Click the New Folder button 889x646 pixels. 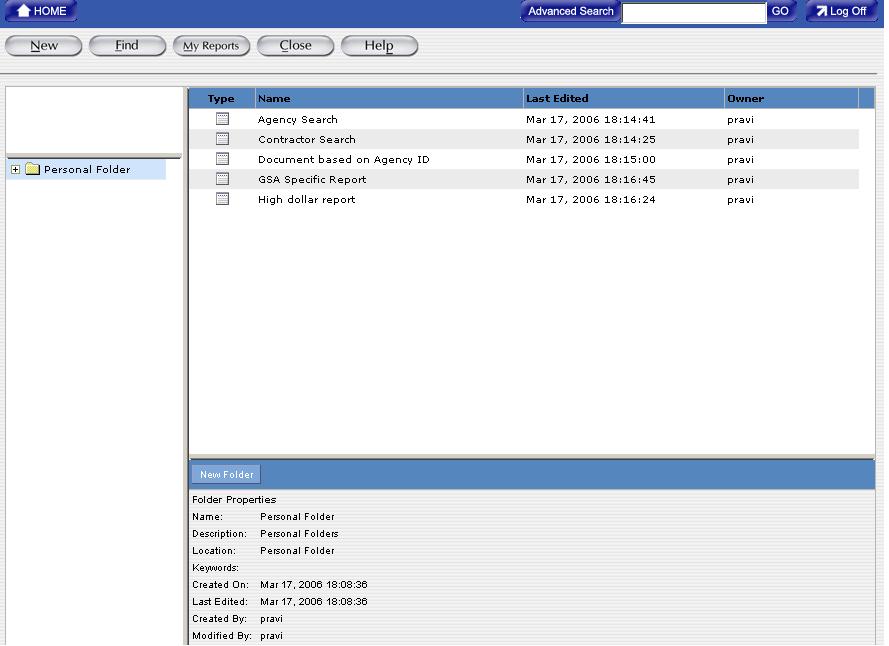coord(226,474)
